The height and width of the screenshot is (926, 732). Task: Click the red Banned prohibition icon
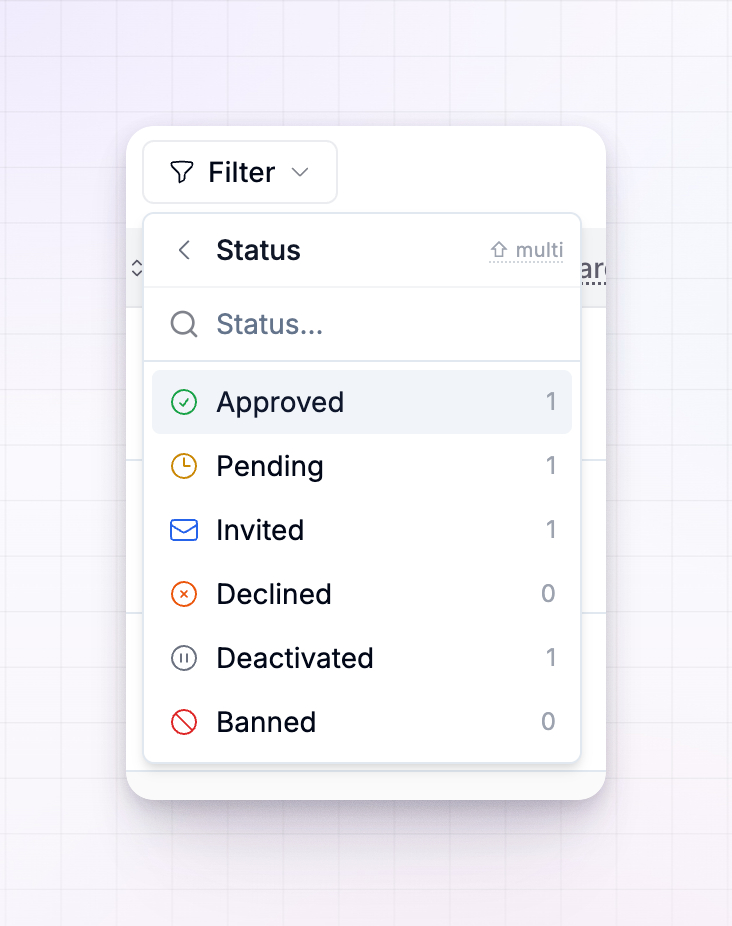point(184,722)
